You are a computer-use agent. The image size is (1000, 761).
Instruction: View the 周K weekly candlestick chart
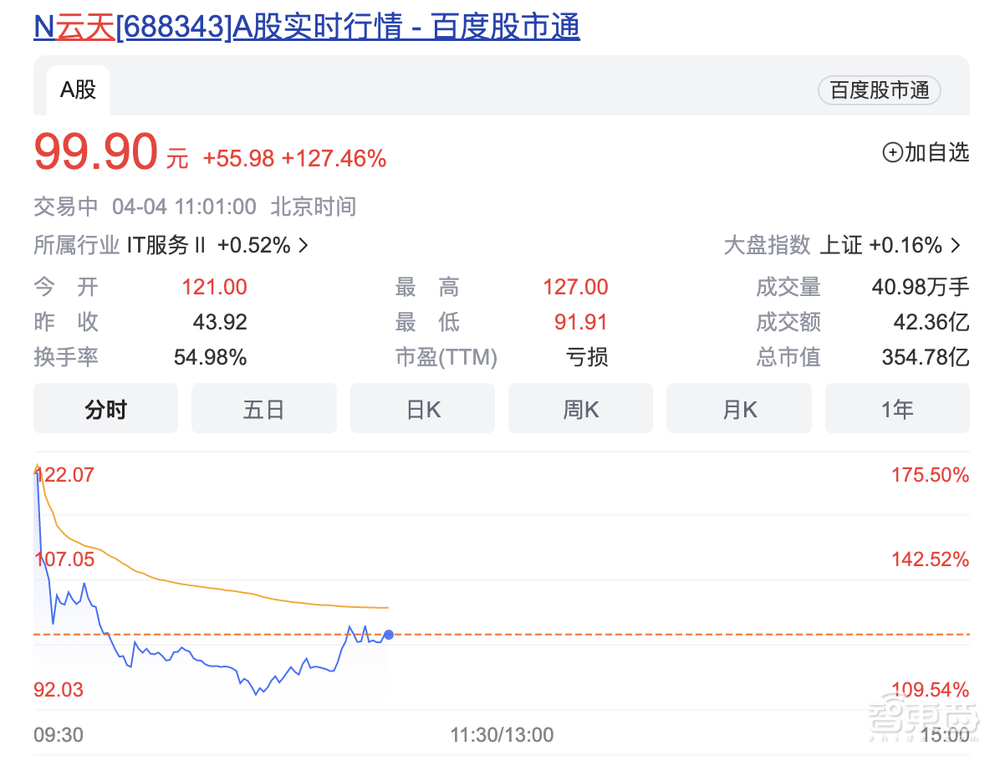click(x=580, y=408)
